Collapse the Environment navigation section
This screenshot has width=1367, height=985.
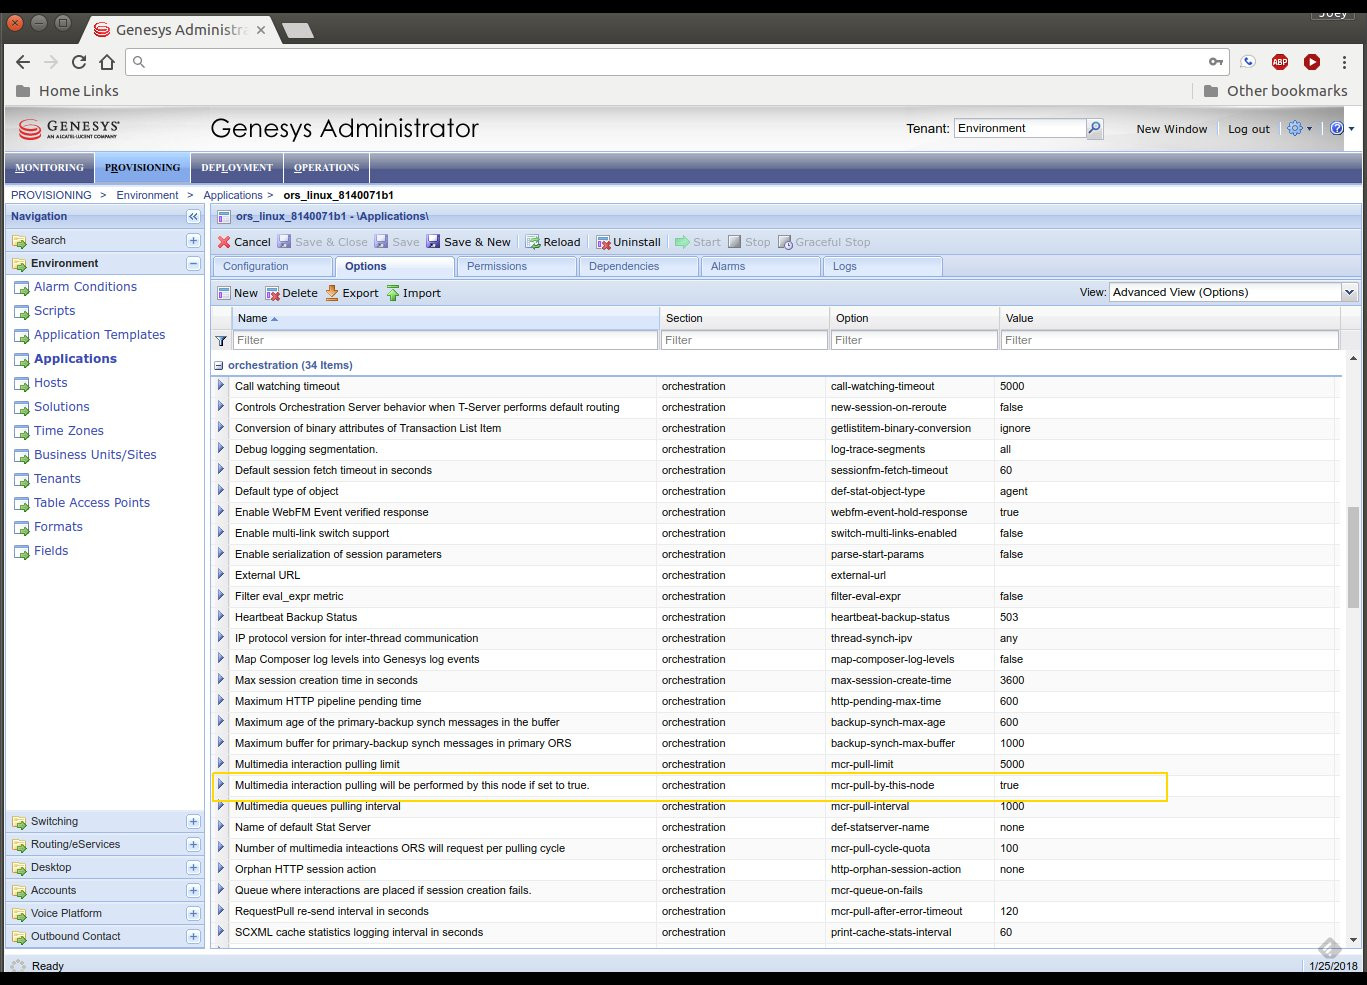[193, 264]
